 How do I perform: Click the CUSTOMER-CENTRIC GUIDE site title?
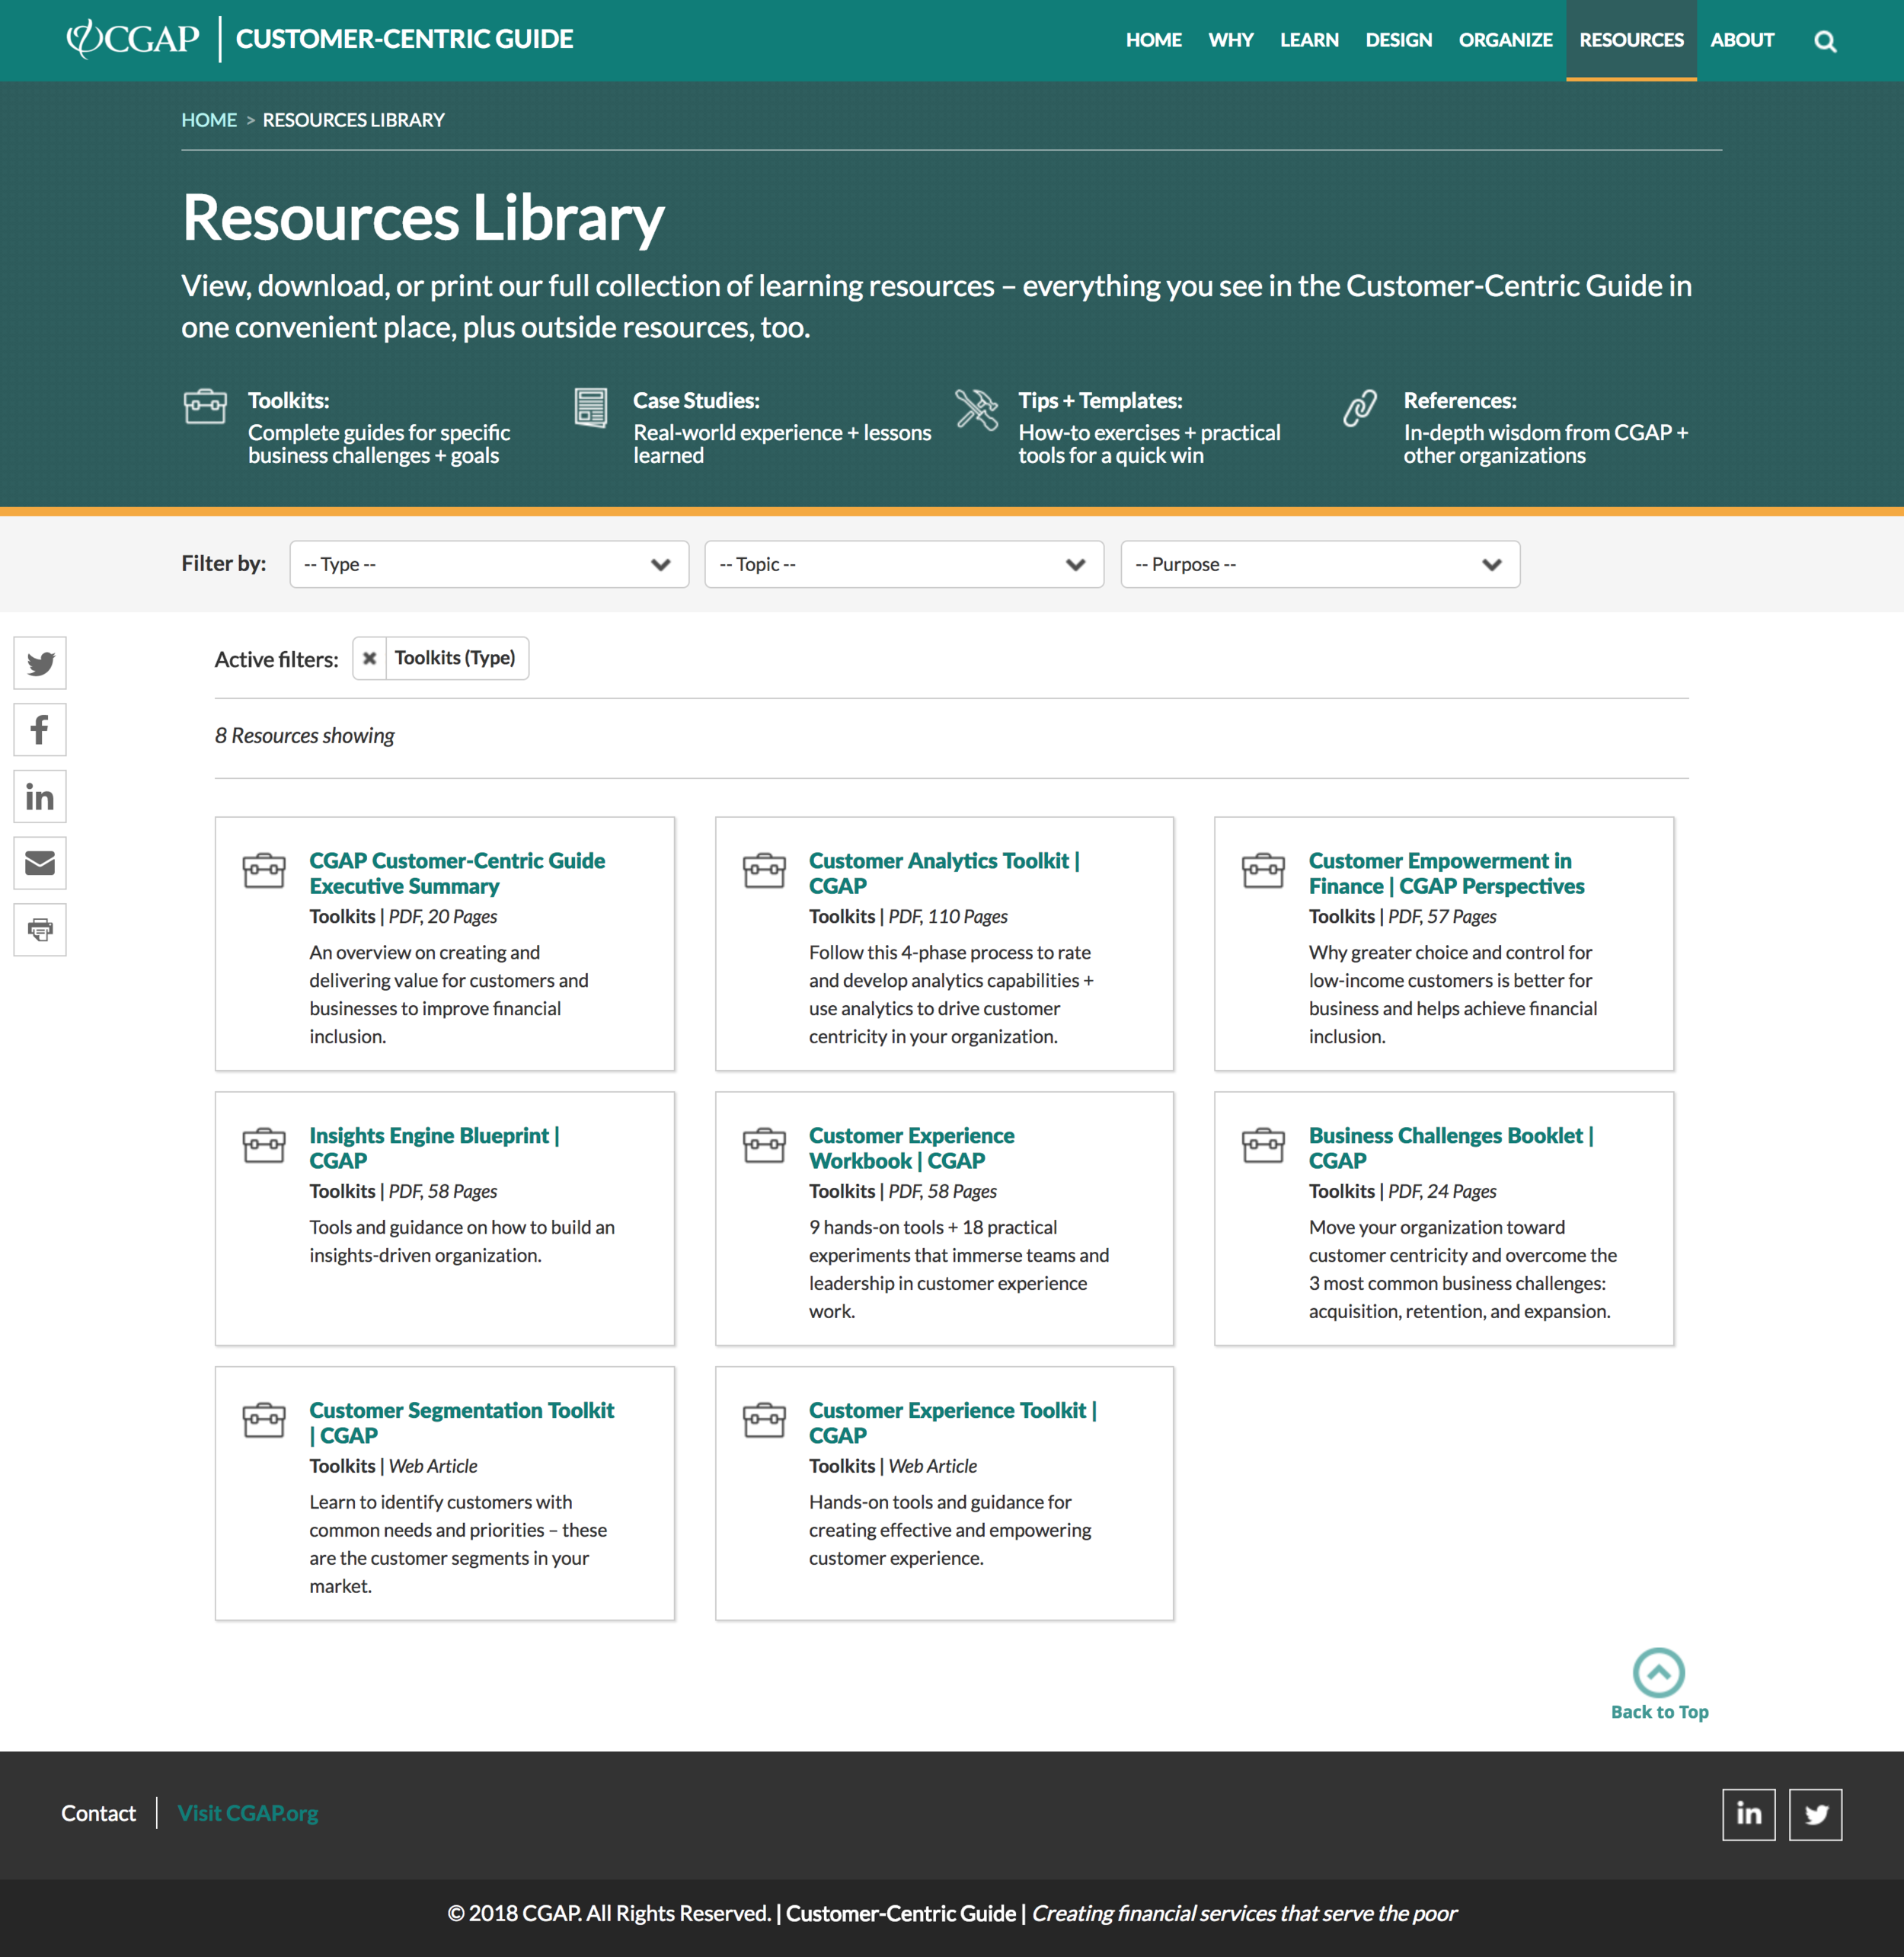(x=404, y=39)
